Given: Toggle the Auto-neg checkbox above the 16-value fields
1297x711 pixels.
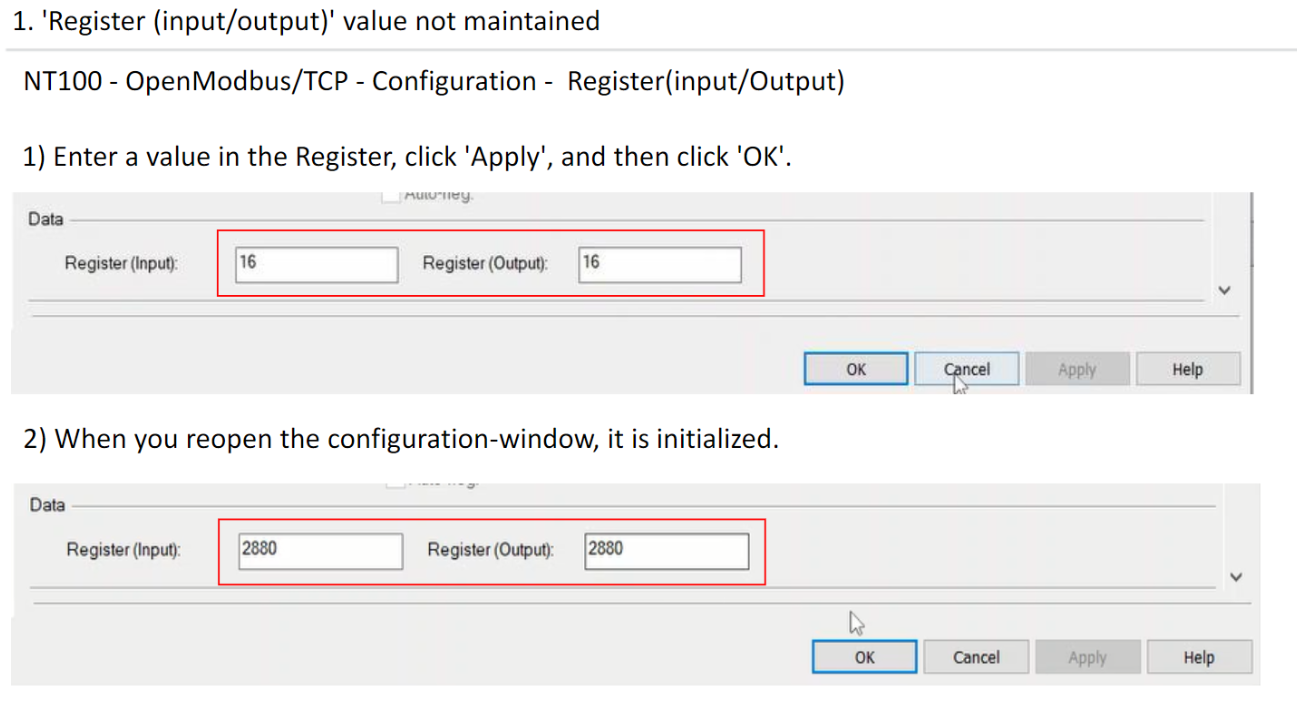Looking at the screenshot, I should pyautogui.click(x=390, y=197).
